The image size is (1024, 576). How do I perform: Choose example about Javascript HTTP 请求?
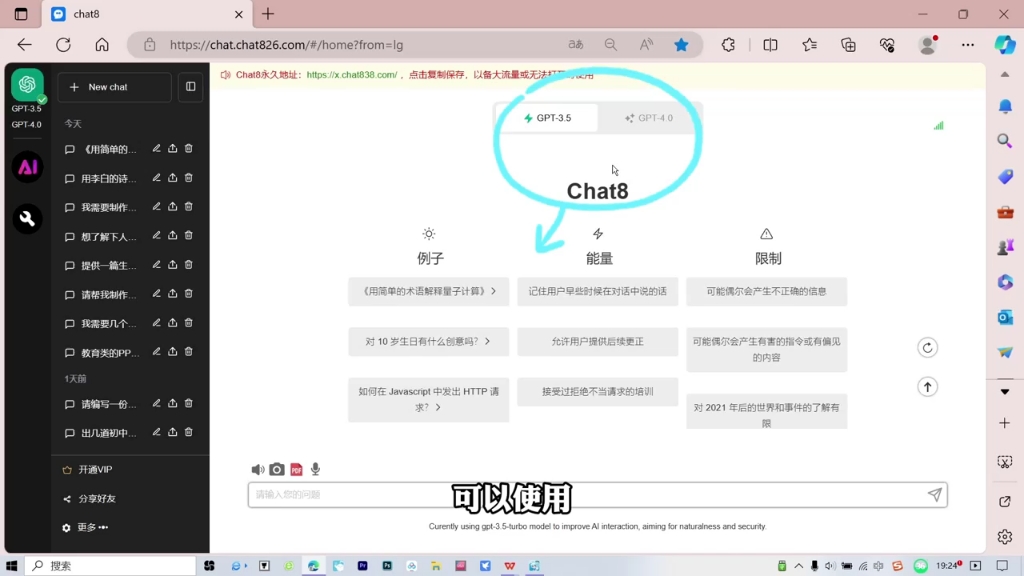(x=428, y=400)
